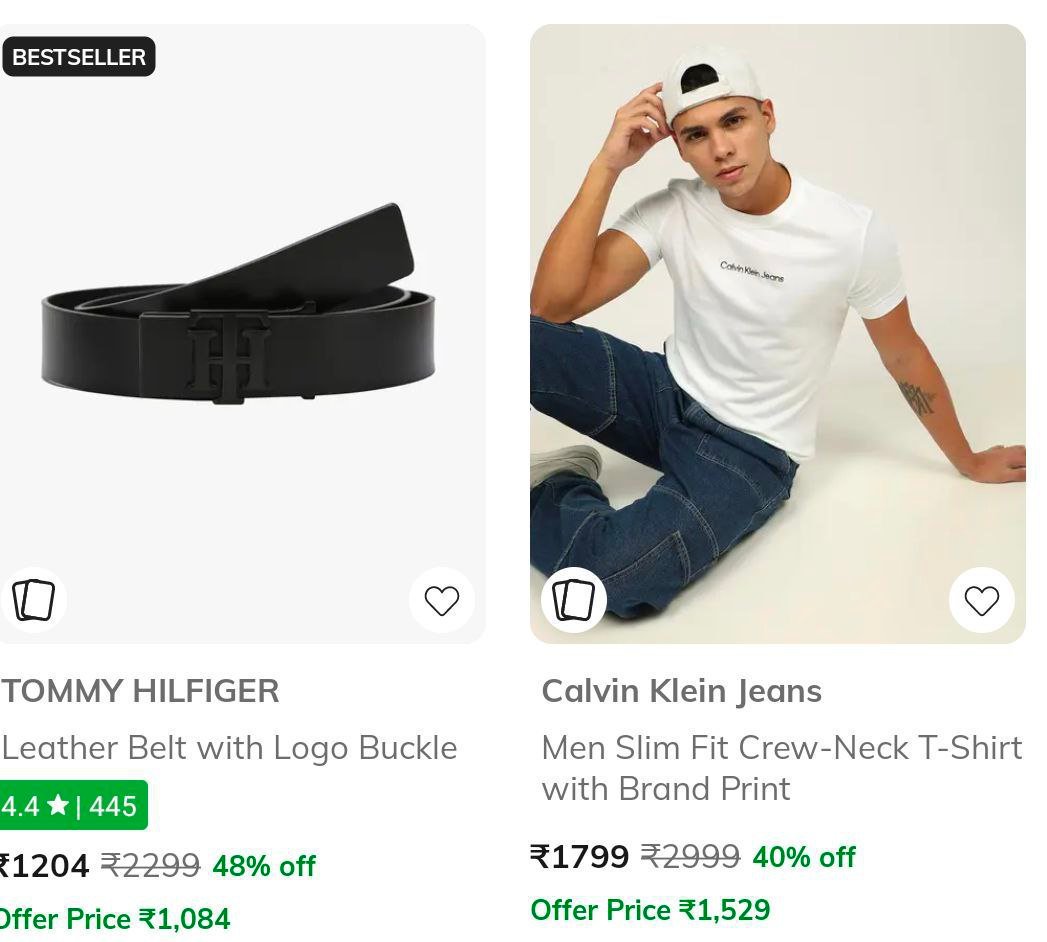Screen dimensions: 1047x942
Task: Click the Offer Price ₹1,529 text
Action: 650,910
